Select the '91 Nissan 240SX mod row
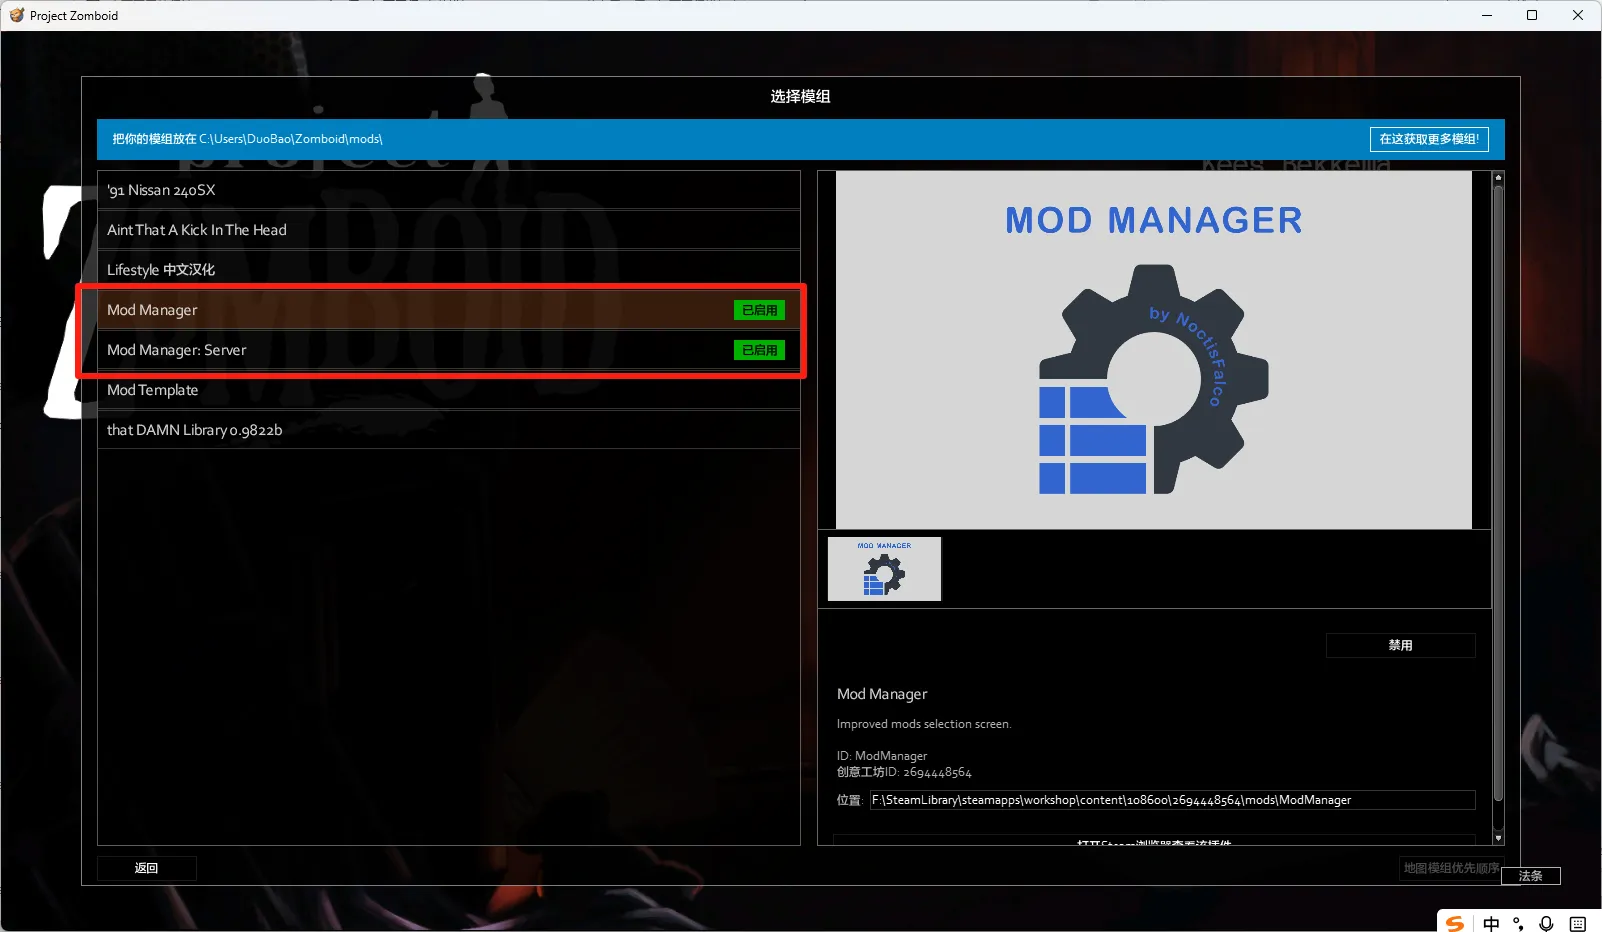1602x932 pixels. point(449,190)
